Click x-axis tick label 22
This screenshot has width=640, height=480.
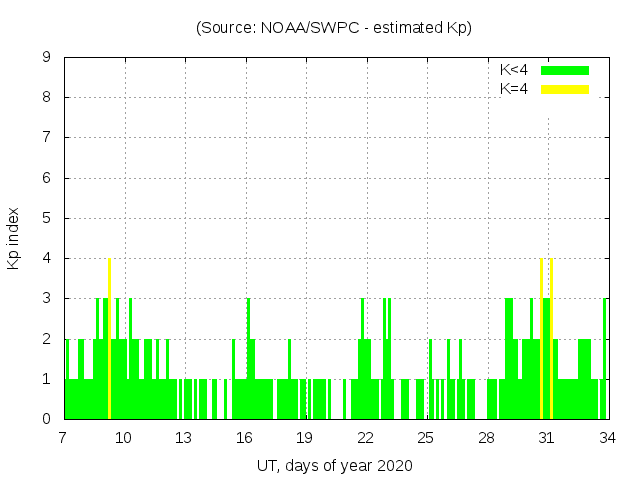pyautogui.click(x=365, y=437)
